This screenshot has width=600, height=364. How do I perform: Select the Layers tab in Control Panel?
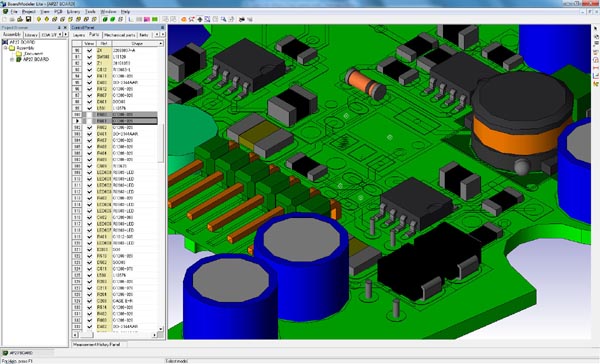[79, 35]
